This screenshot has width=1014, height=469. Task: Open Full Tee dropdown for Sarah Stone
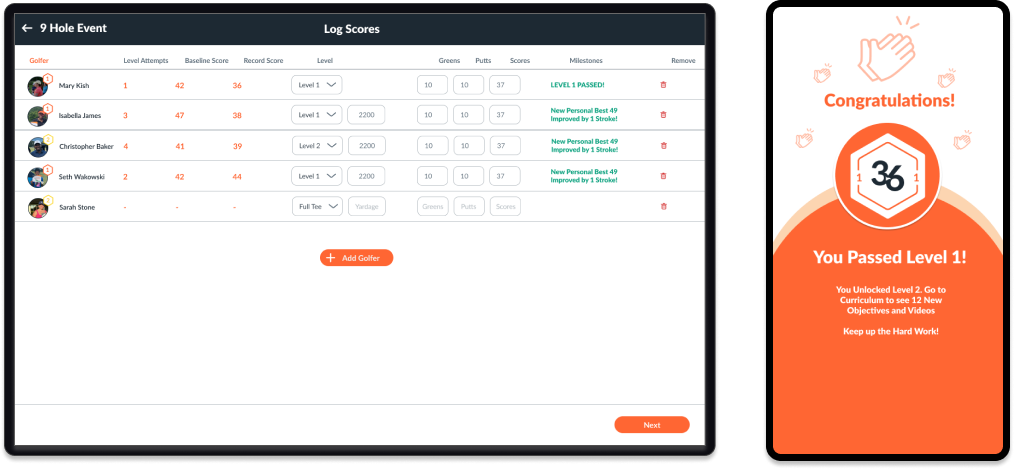pyautogui.click(x=318, y=206)
